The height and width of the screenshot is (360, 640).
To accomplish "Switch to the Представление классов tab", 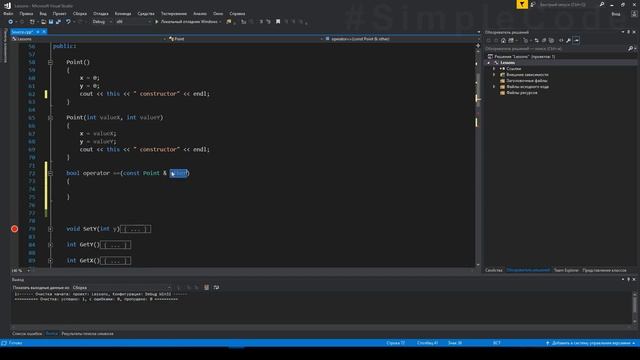I will click(604, 270).
